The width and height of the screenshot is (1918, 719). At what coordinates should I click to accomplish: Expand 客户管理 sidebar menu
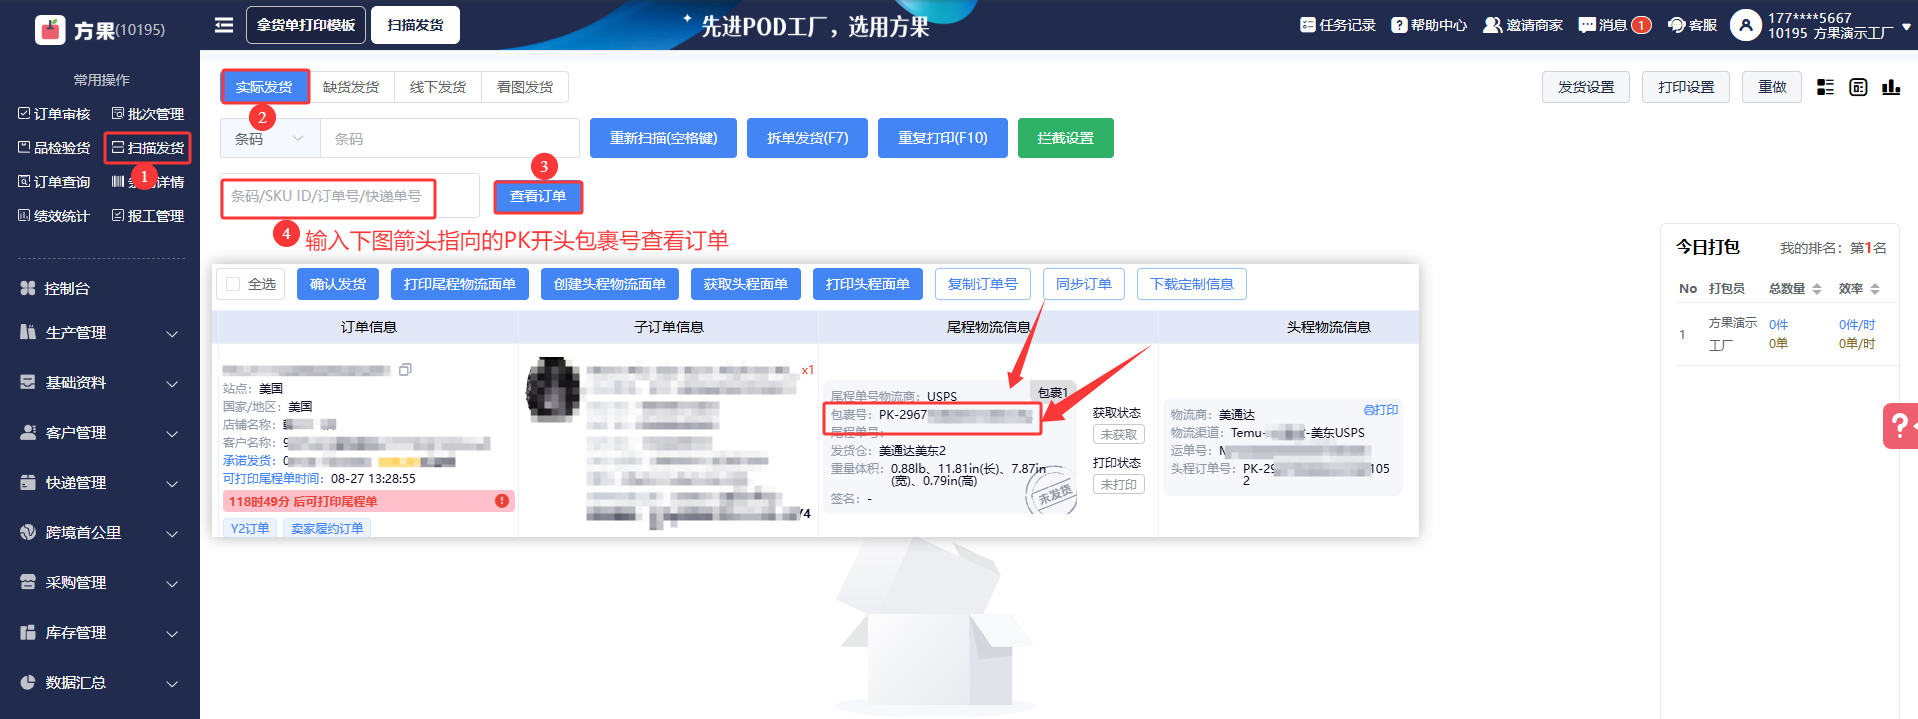point(100,433)
